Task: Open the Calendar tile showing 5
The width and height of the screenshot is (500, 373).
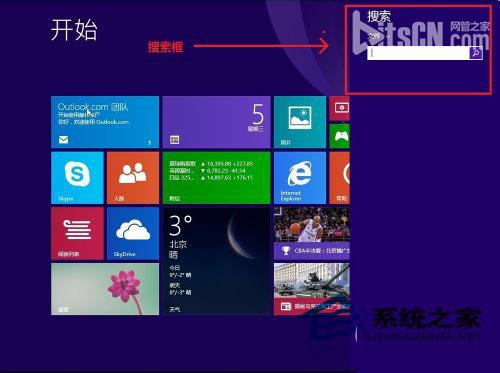Action: coord(216,122)
